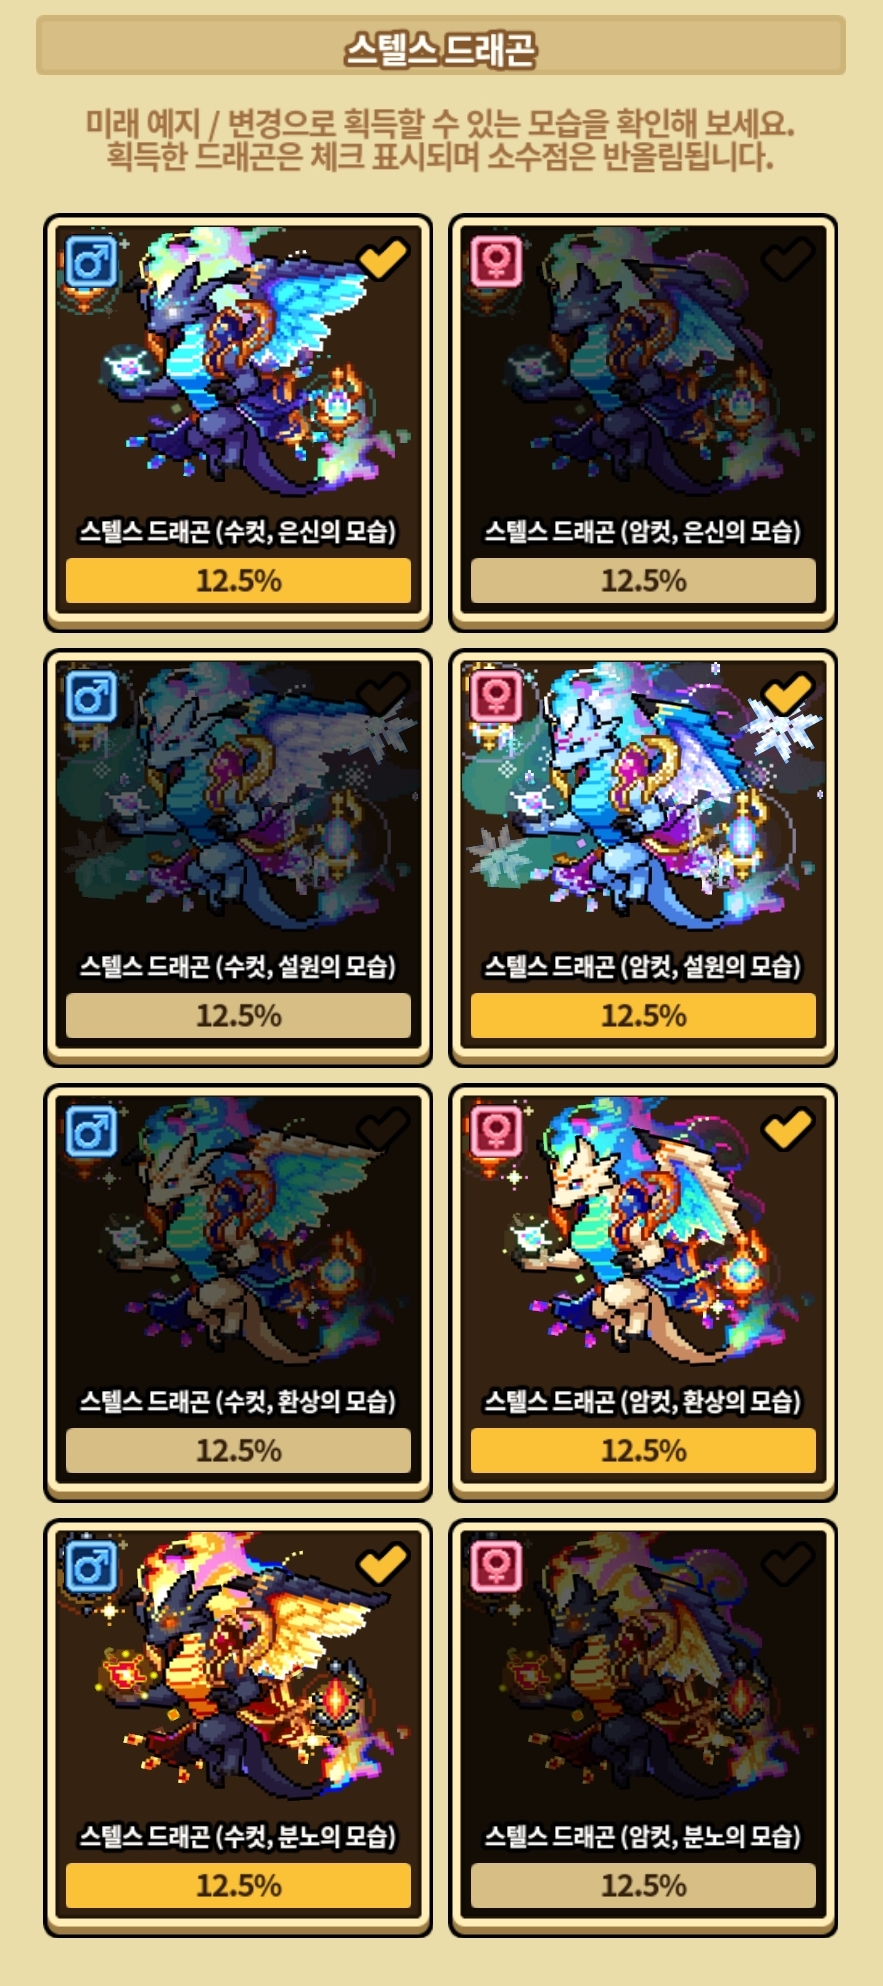Toggle checkmark on 암컷 설원의 모습 card
883x1986 pixels.
[x=788, y=693]
